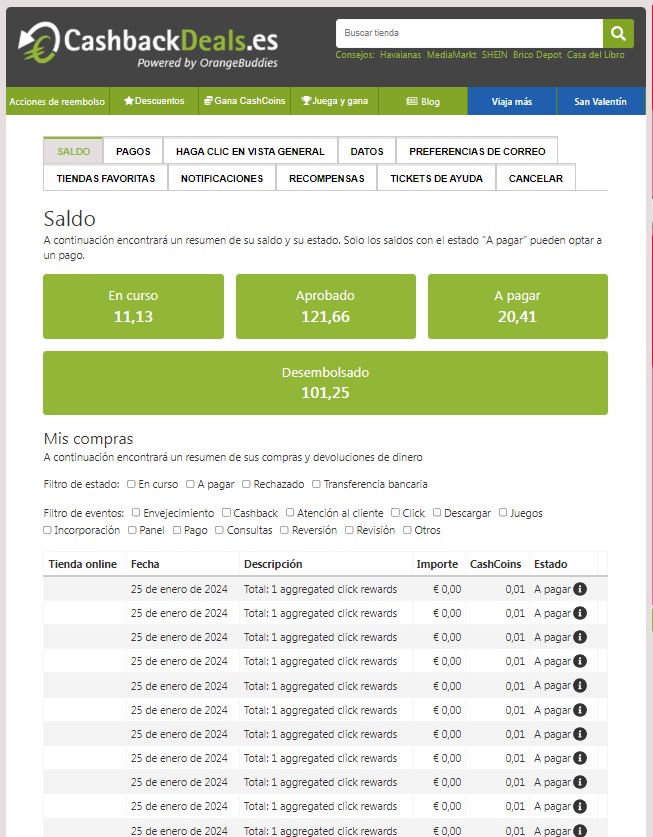Click the Viaja más button
The height and width of the screenshot is (837, 653).
(511, 101)
